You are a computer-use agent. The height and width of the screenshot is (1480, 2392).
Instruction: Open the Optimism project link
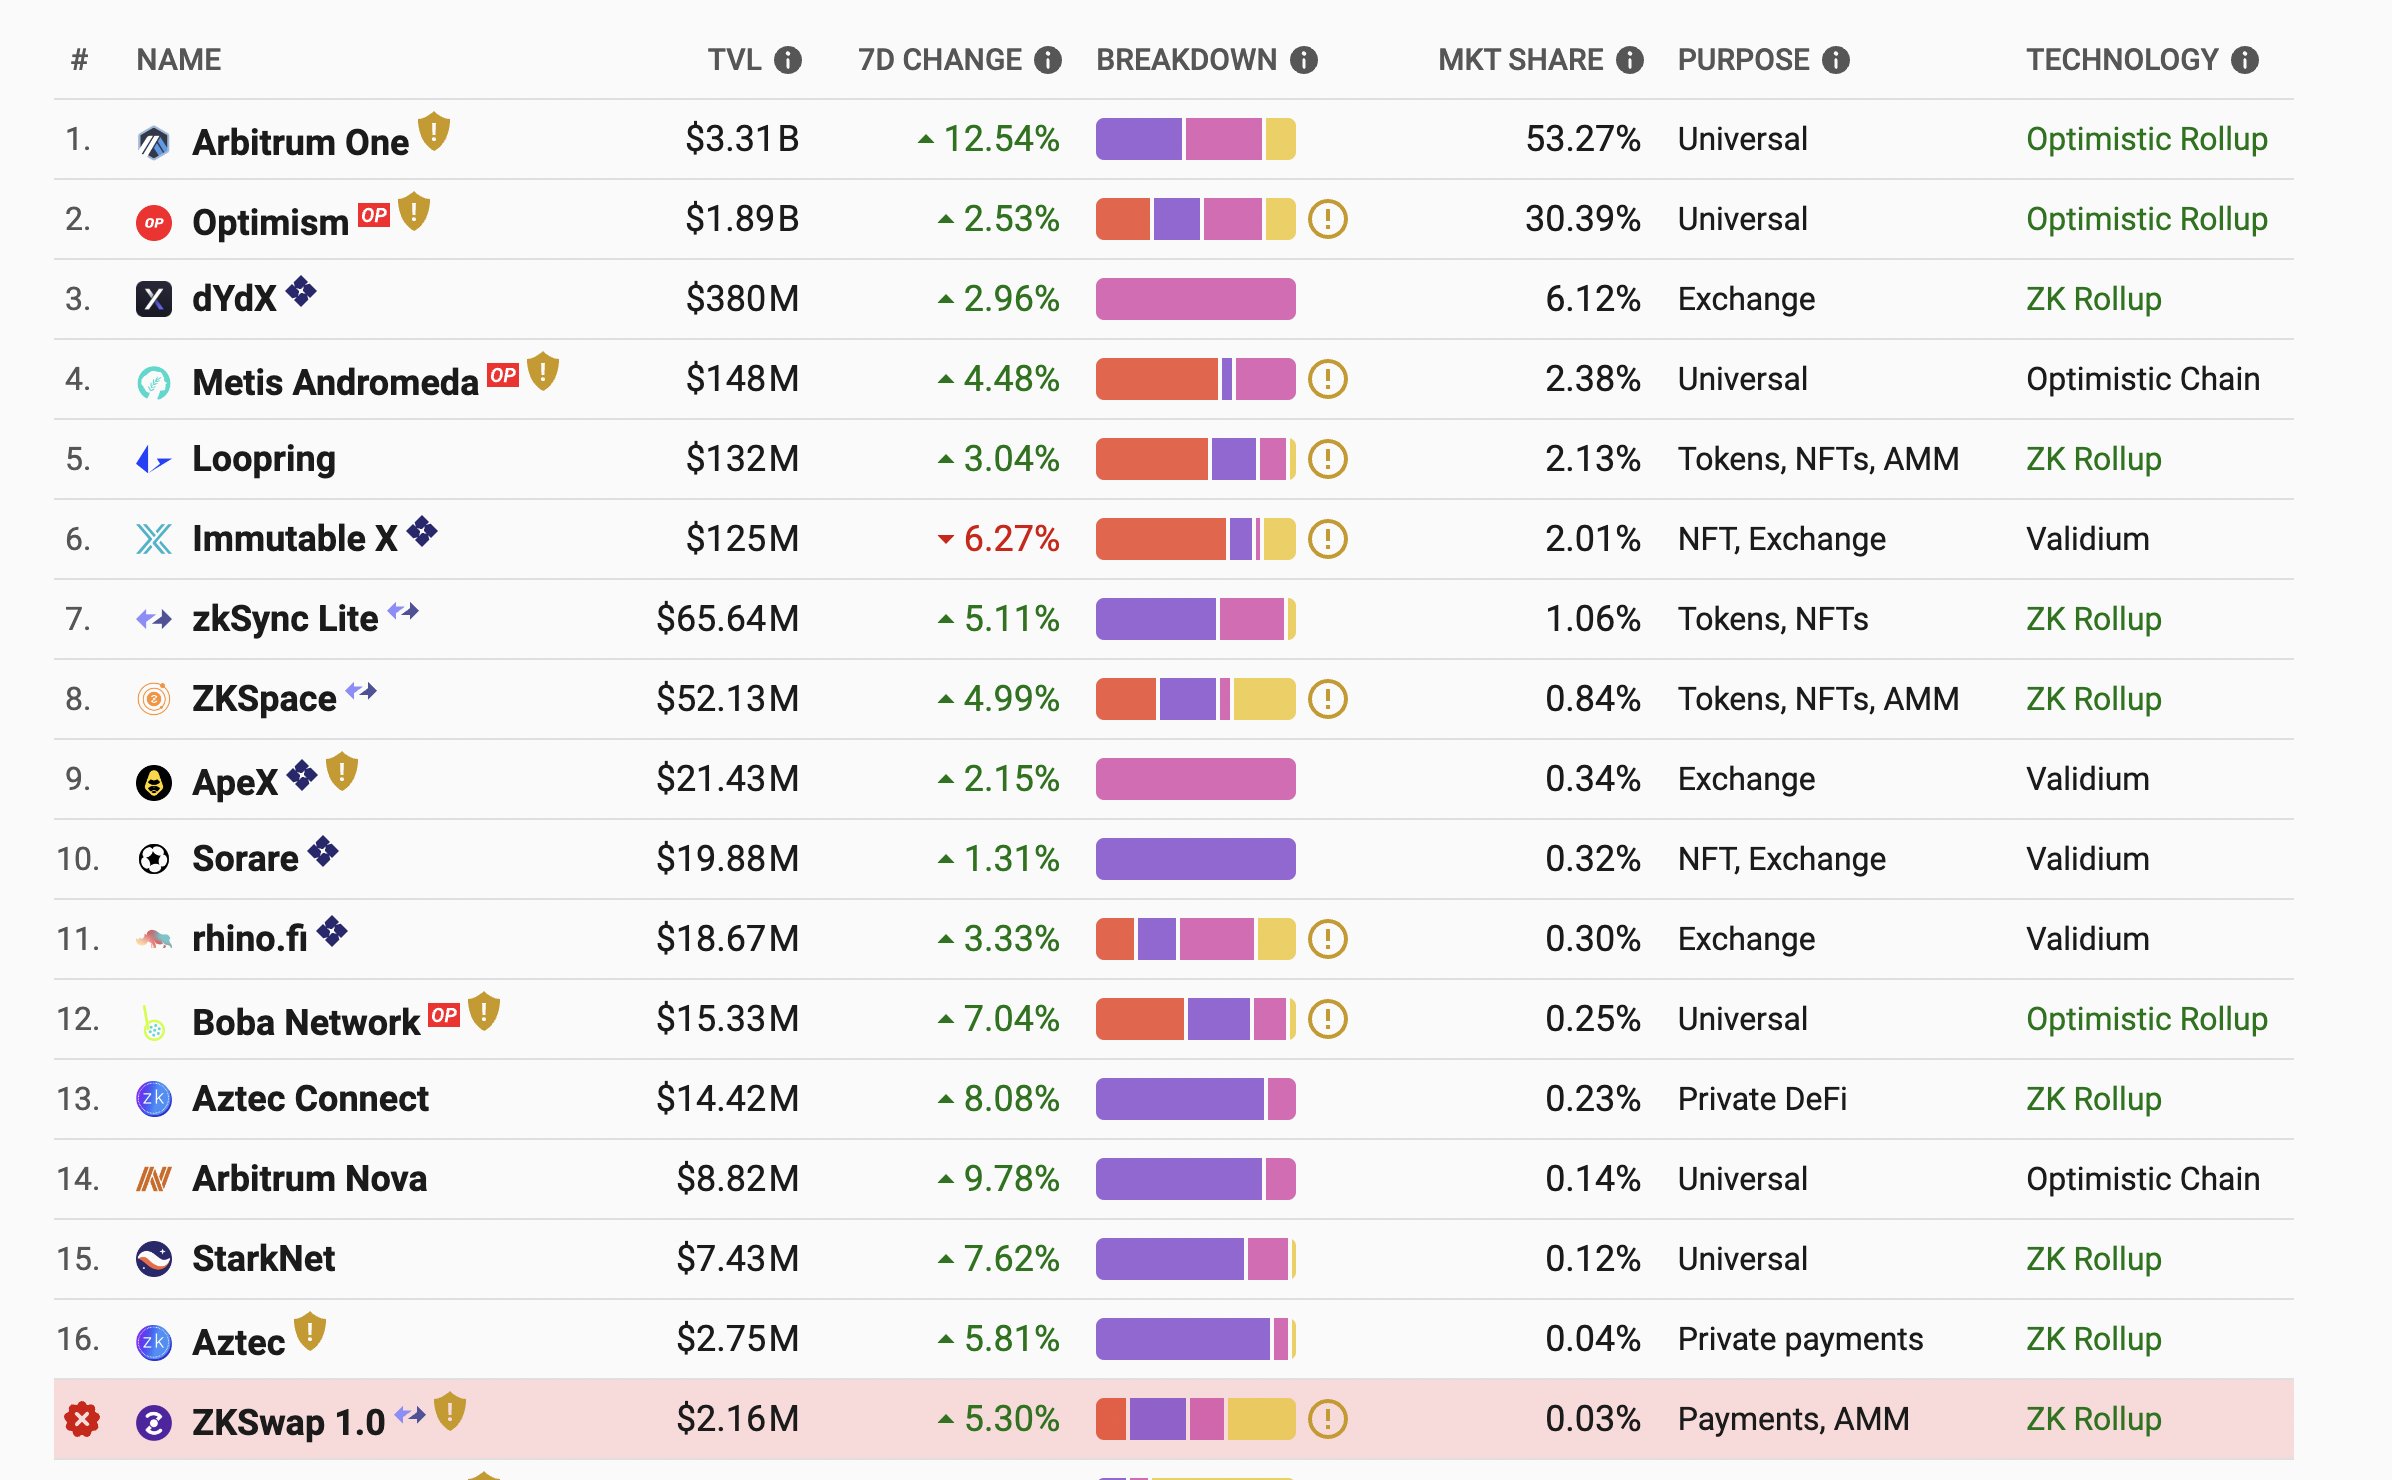click(270, 222)
